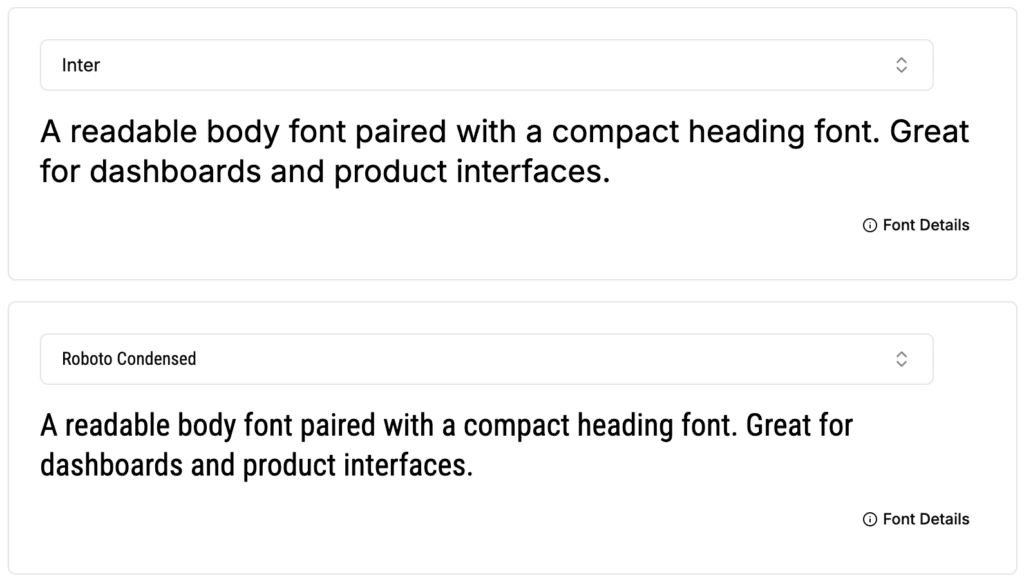Open Font Details for Roboto Condensed
The width and height of the screenshot is (1024, 583).
coord(925,520)
